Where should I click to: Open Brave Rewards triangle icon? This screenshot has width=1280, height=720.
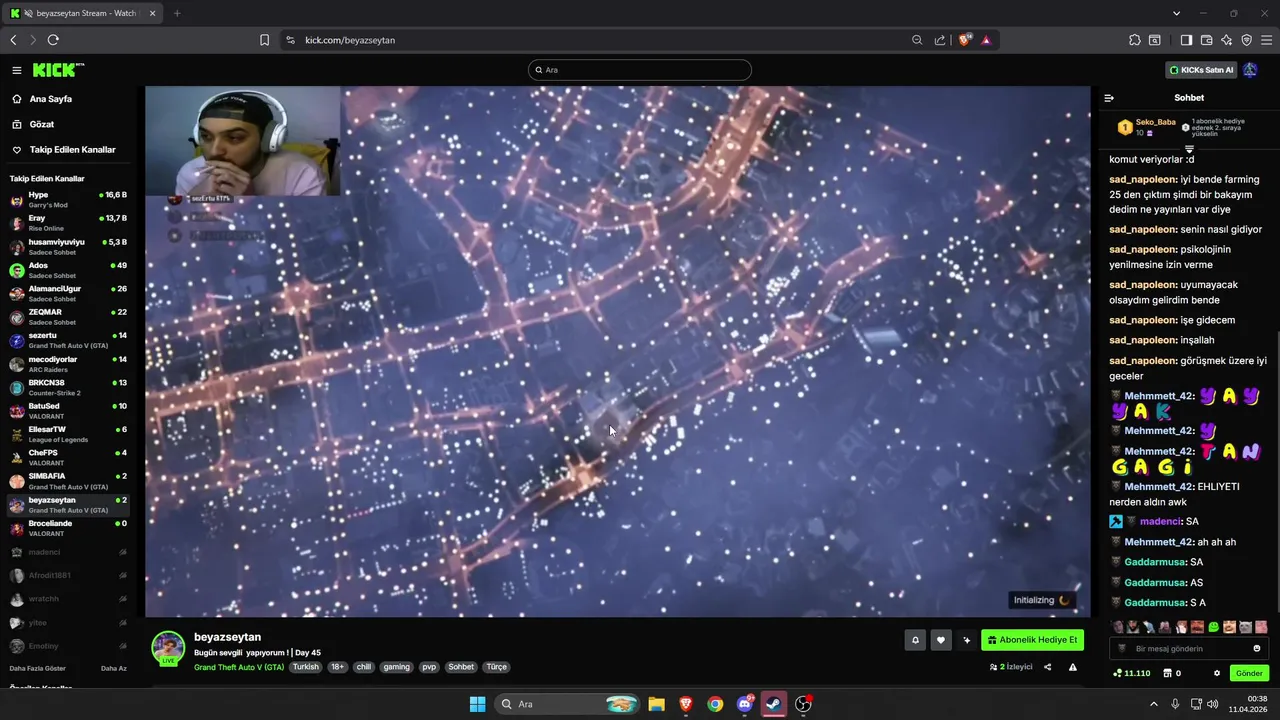(986, 40)
